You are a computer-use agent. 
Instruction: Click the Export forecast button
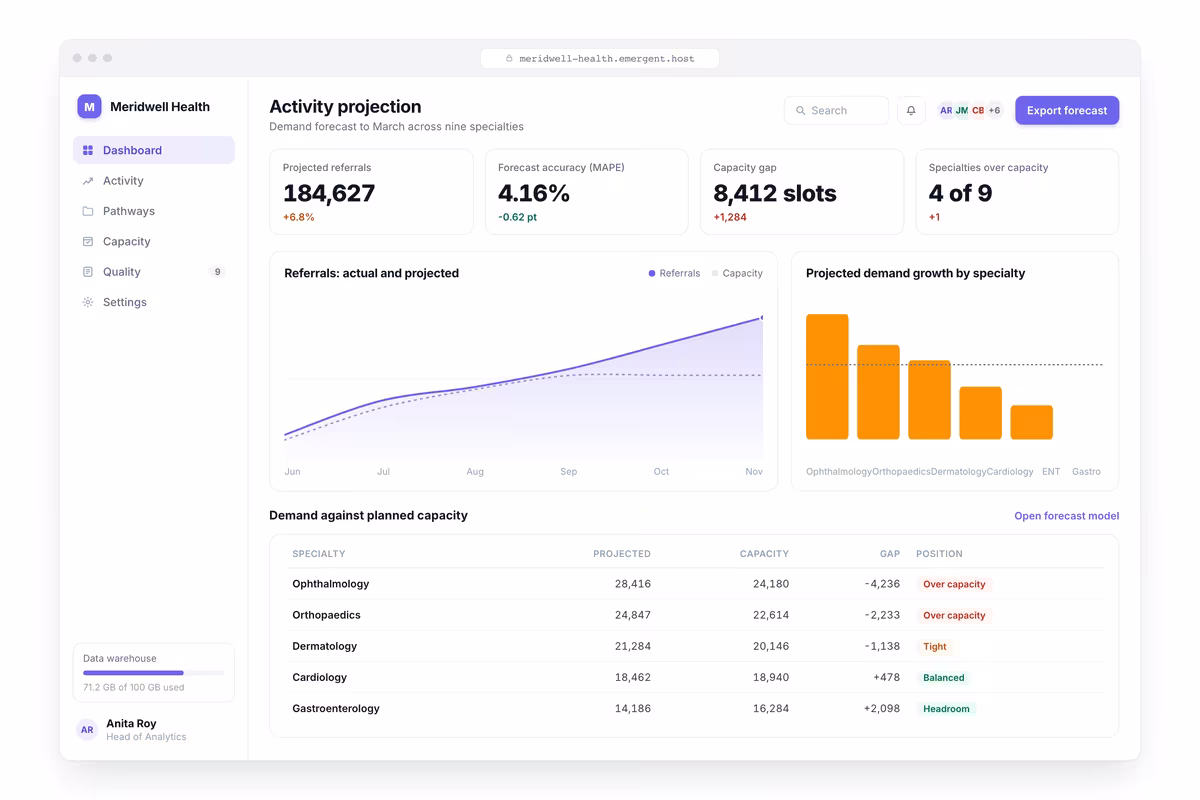pyautogui.click(x=1067, y=111)
